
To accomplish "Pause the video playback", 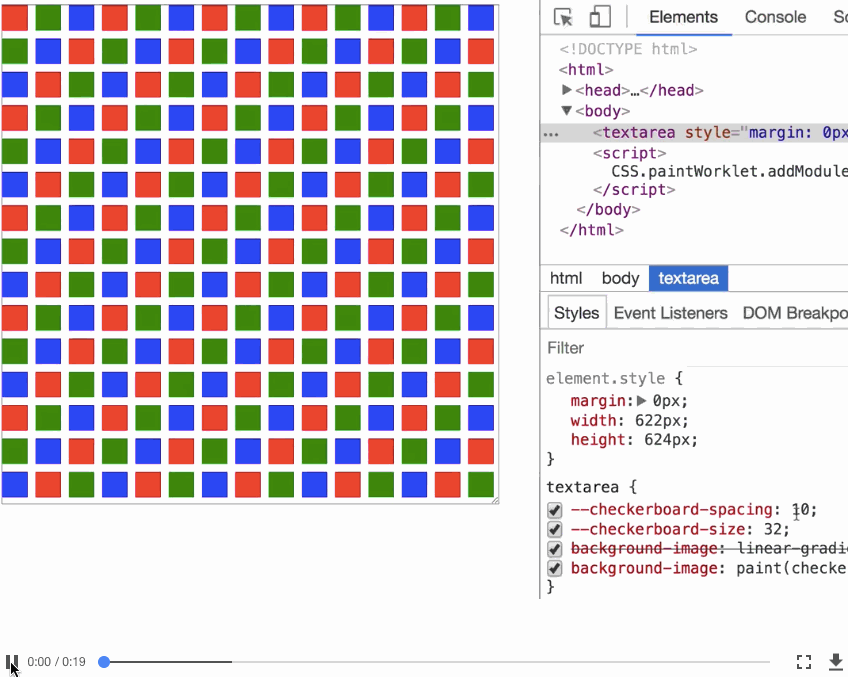I will (12, 662).
